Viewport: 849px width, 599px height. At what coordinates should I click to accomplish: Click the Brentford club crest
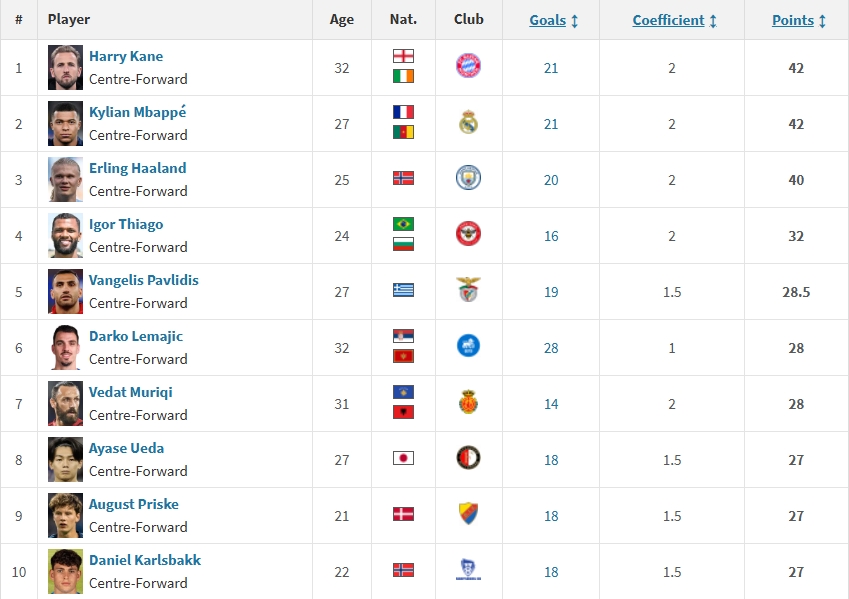tap(468, 235)
